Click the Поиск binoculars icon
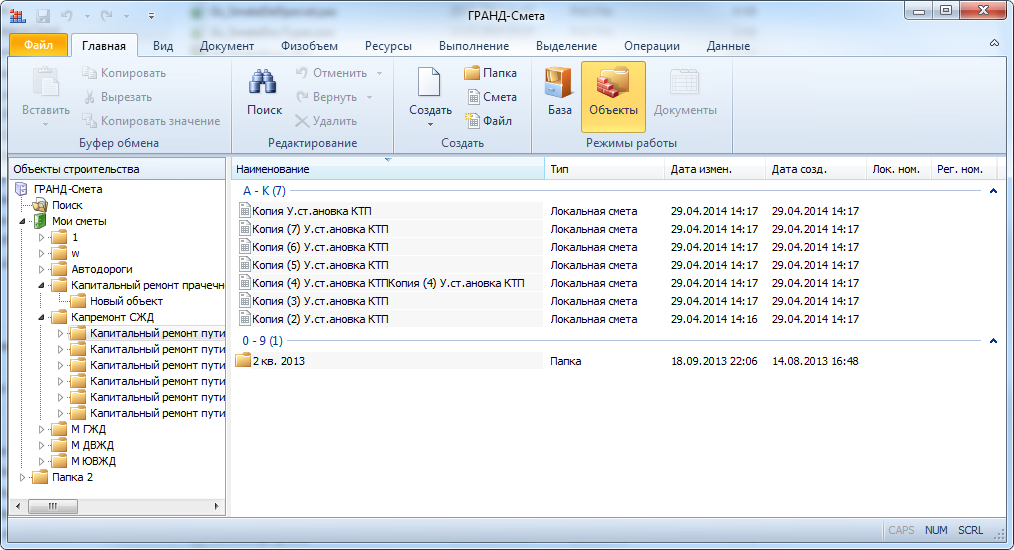The image size is (1014, 550). pyautogui.click(x=264, y=82)
